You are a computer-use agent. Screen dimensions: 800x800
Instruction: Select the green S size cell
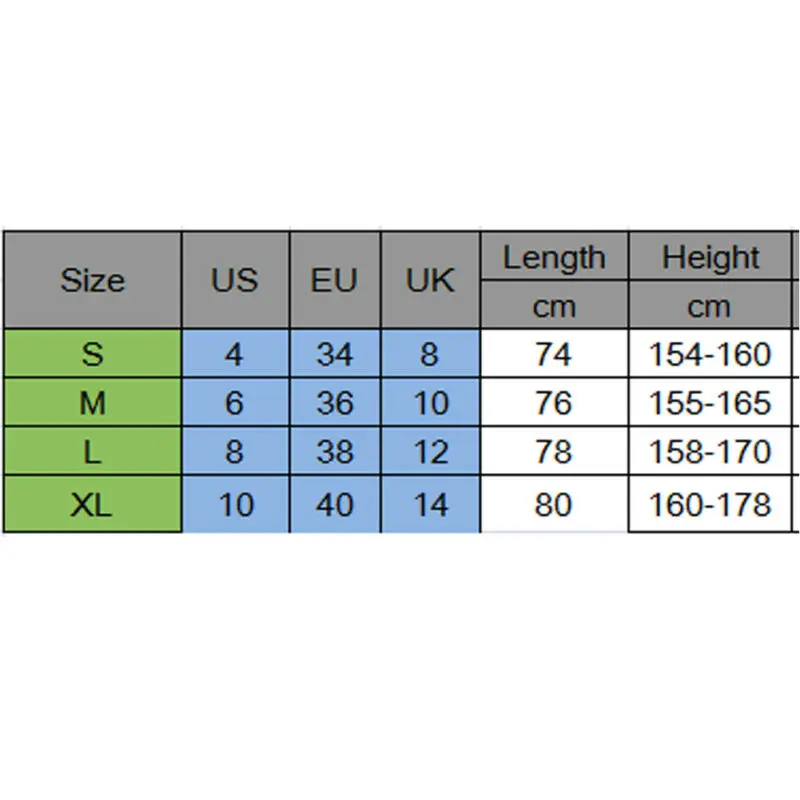click(x=92, y=354)
